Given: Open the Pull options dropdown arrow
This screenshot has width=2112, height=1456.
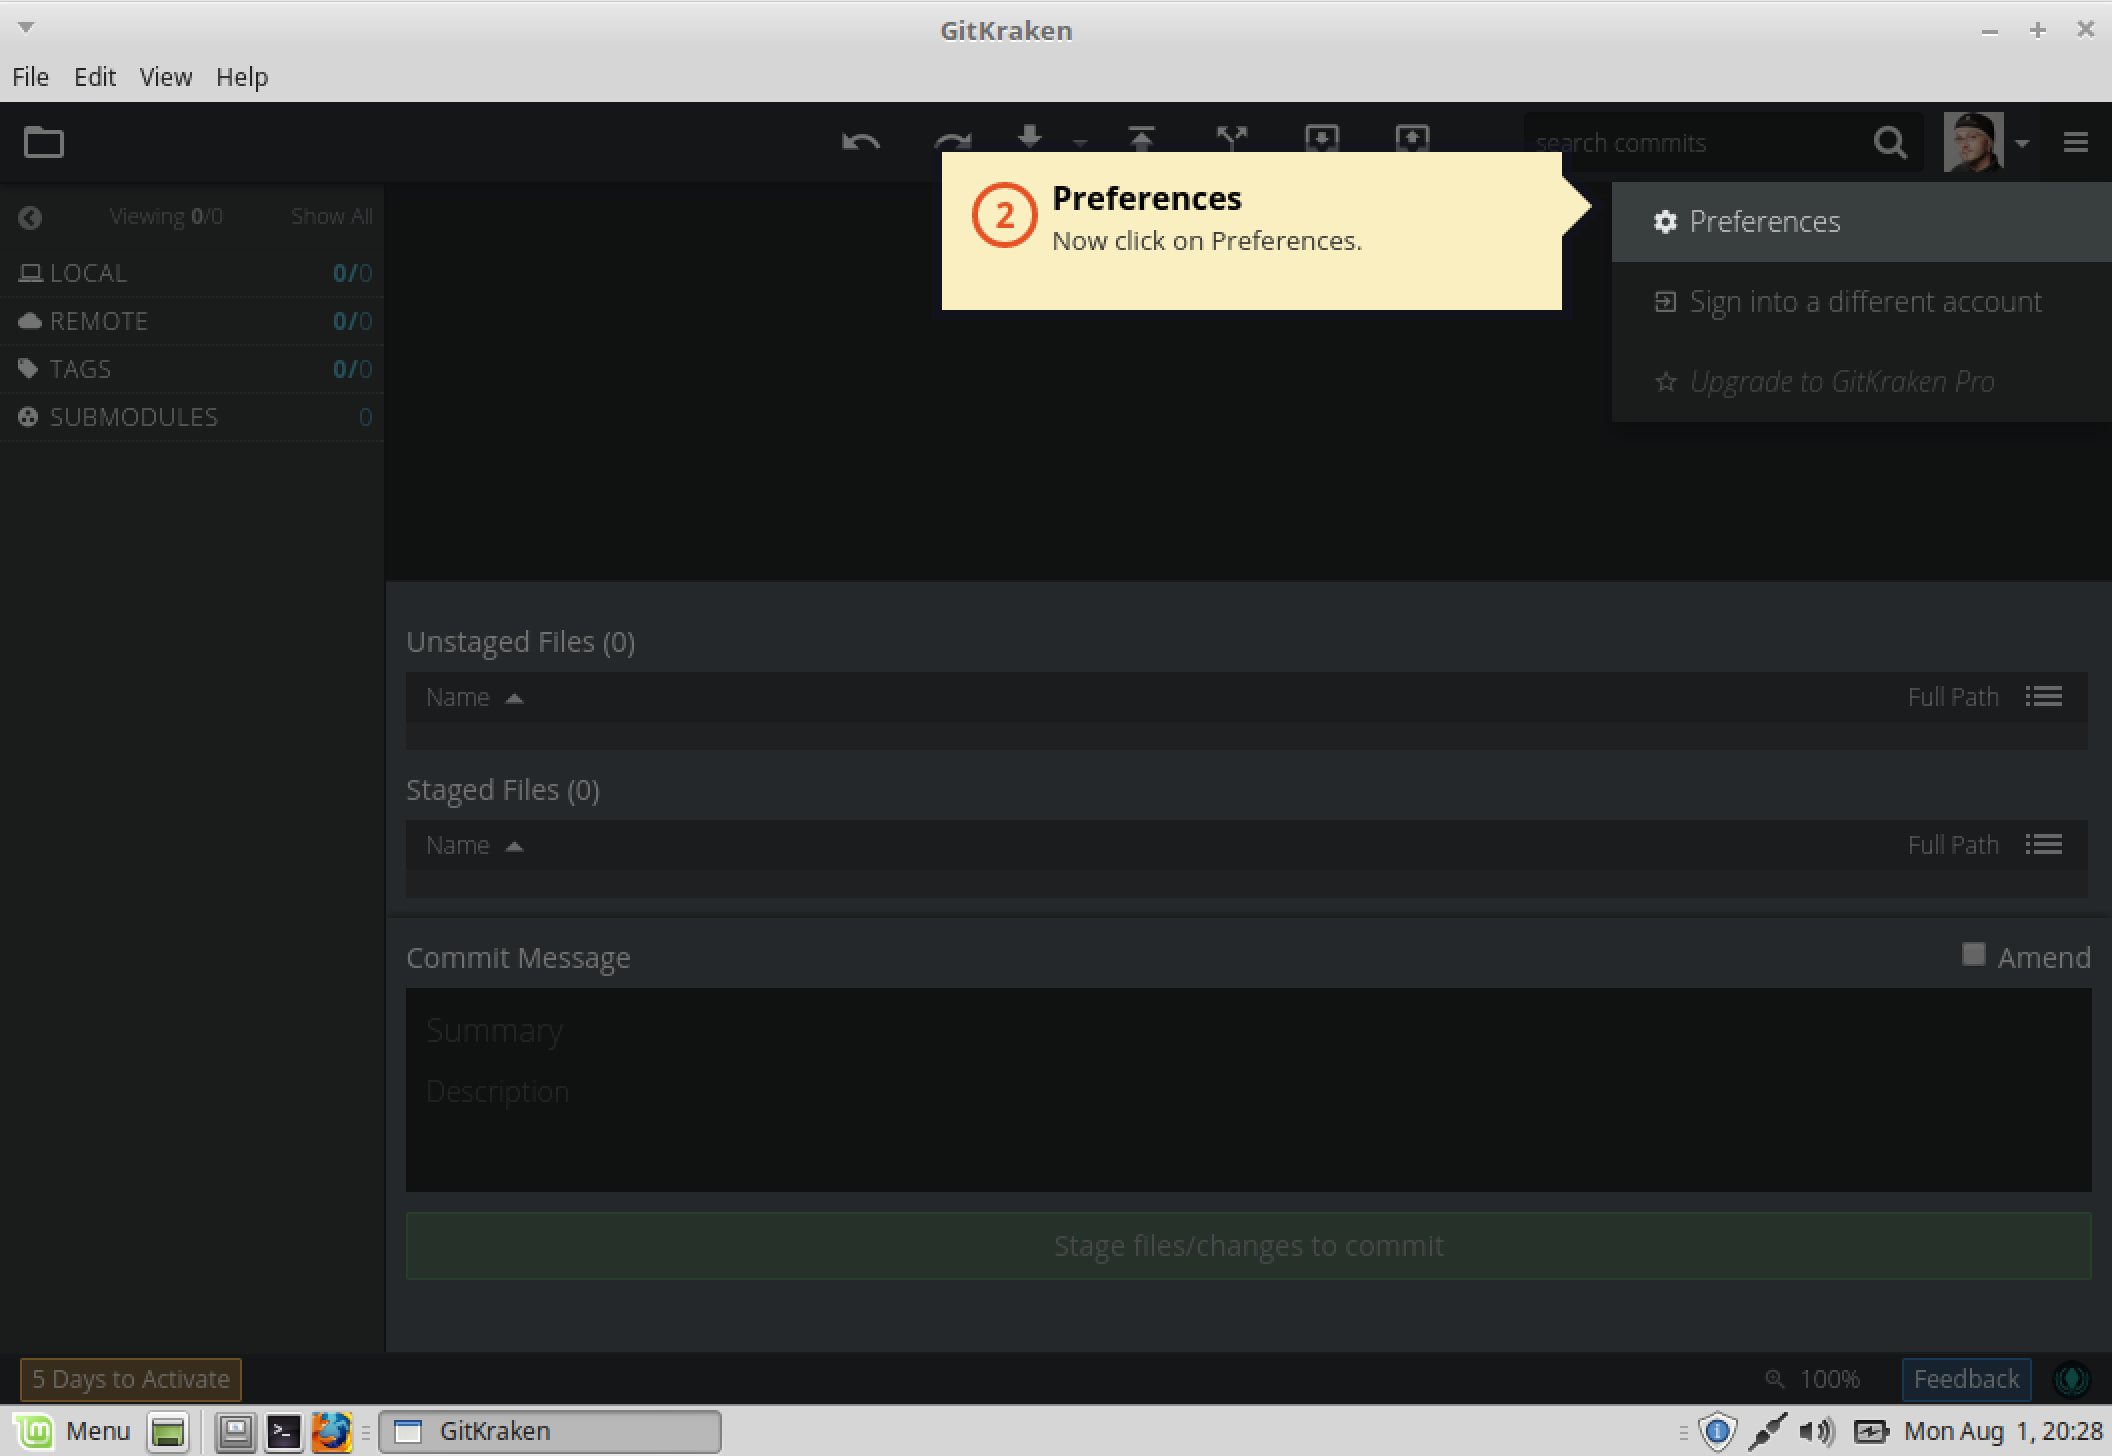Looking at the screenshot, I should pyautogui.click(x=1080, y=143).
